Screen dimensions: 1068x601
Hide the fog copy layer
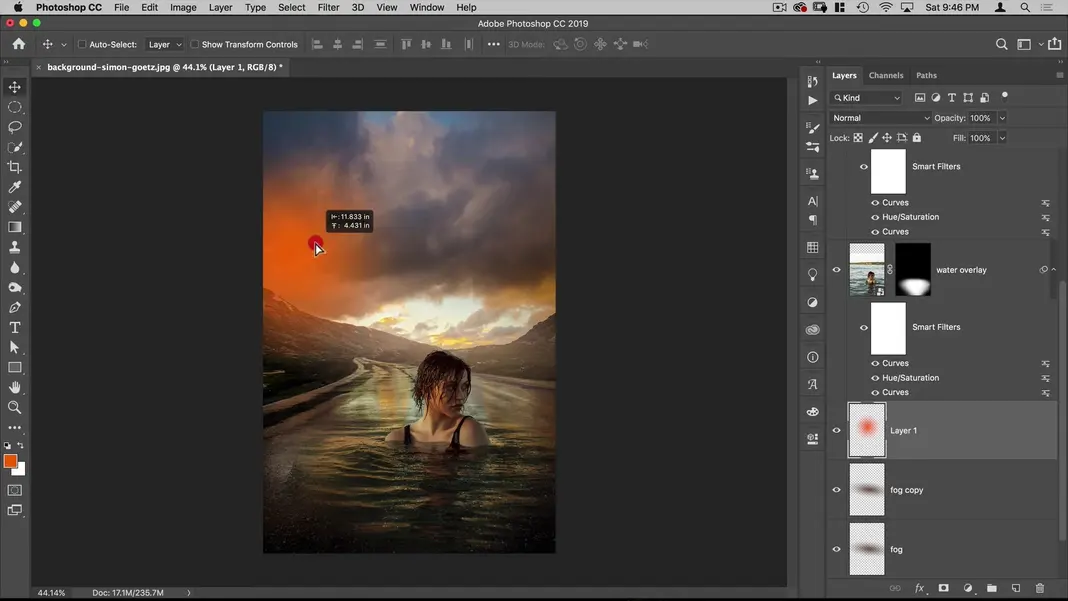tap(837, 490)
